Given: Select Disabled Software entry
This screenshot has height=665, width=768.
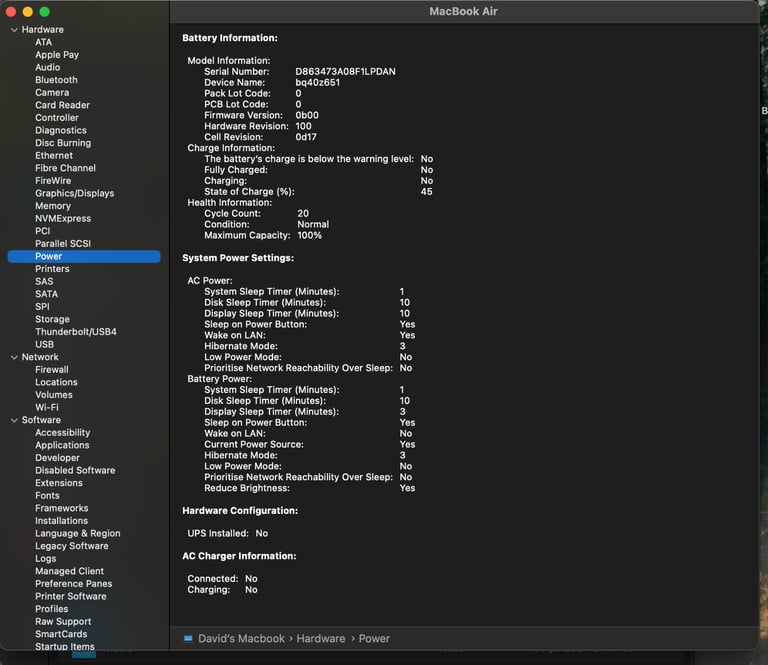Looking at the screenshot, I should point(75,471).
